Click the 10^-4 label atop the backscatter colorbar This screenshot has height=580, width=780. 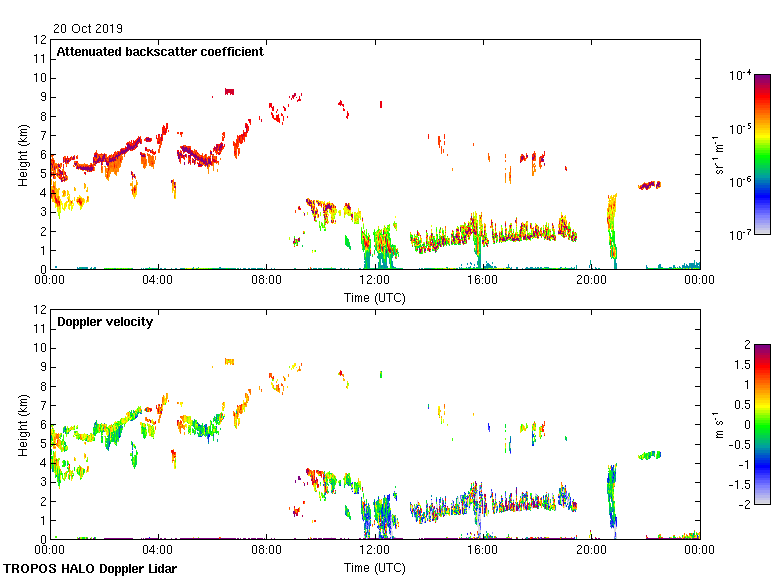[x=740, y=75]
